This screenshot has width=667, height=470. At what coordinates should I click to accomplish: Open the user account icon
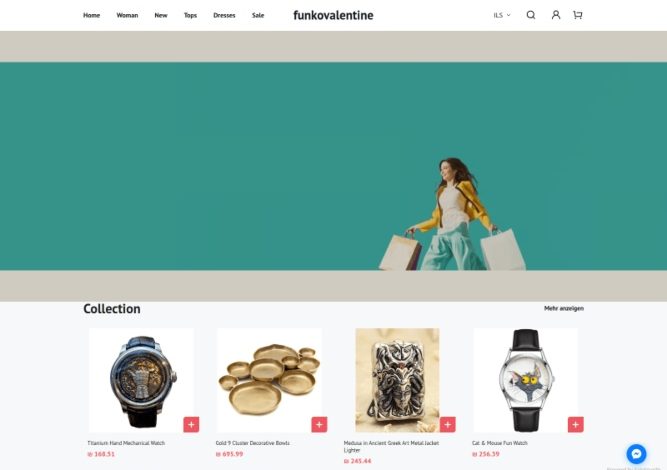pyautogui.click(x=556, y=15)
